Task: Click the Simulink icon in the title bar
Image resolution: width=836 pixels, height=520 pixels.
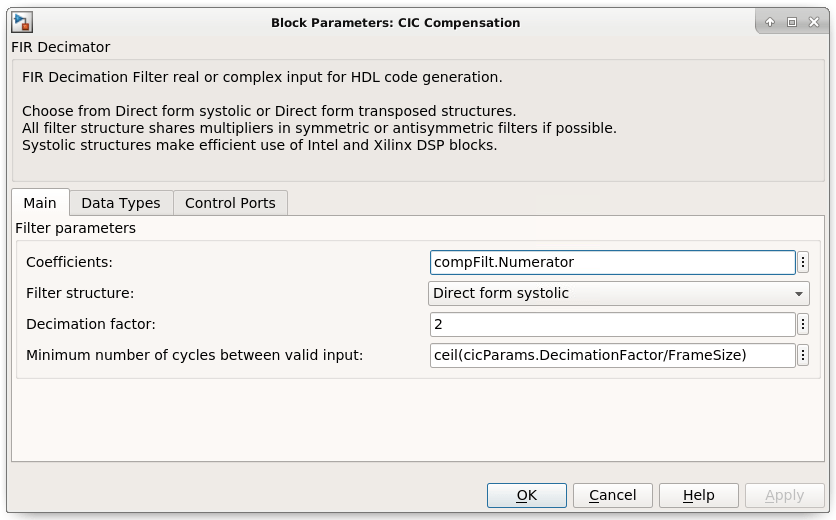Action: click(22, 21)
